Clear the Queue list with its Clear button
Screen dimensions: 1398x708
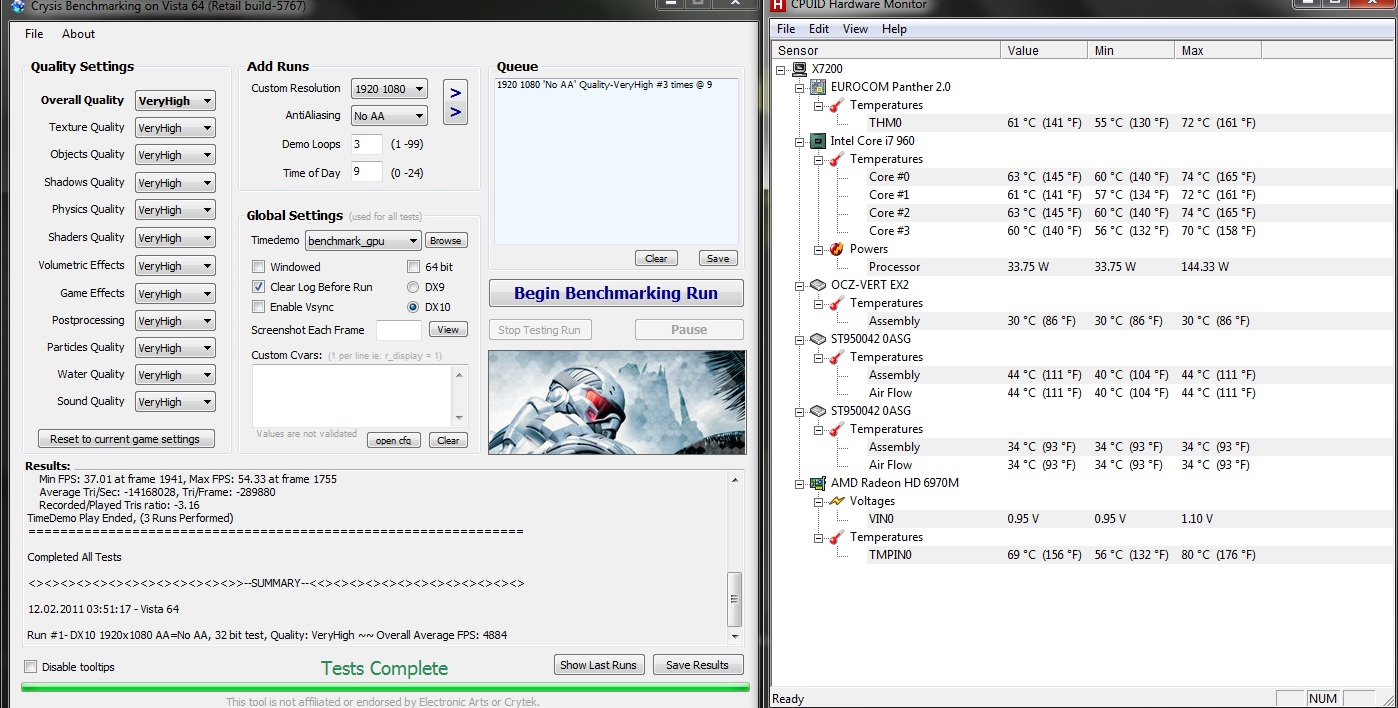pos(656,258)
